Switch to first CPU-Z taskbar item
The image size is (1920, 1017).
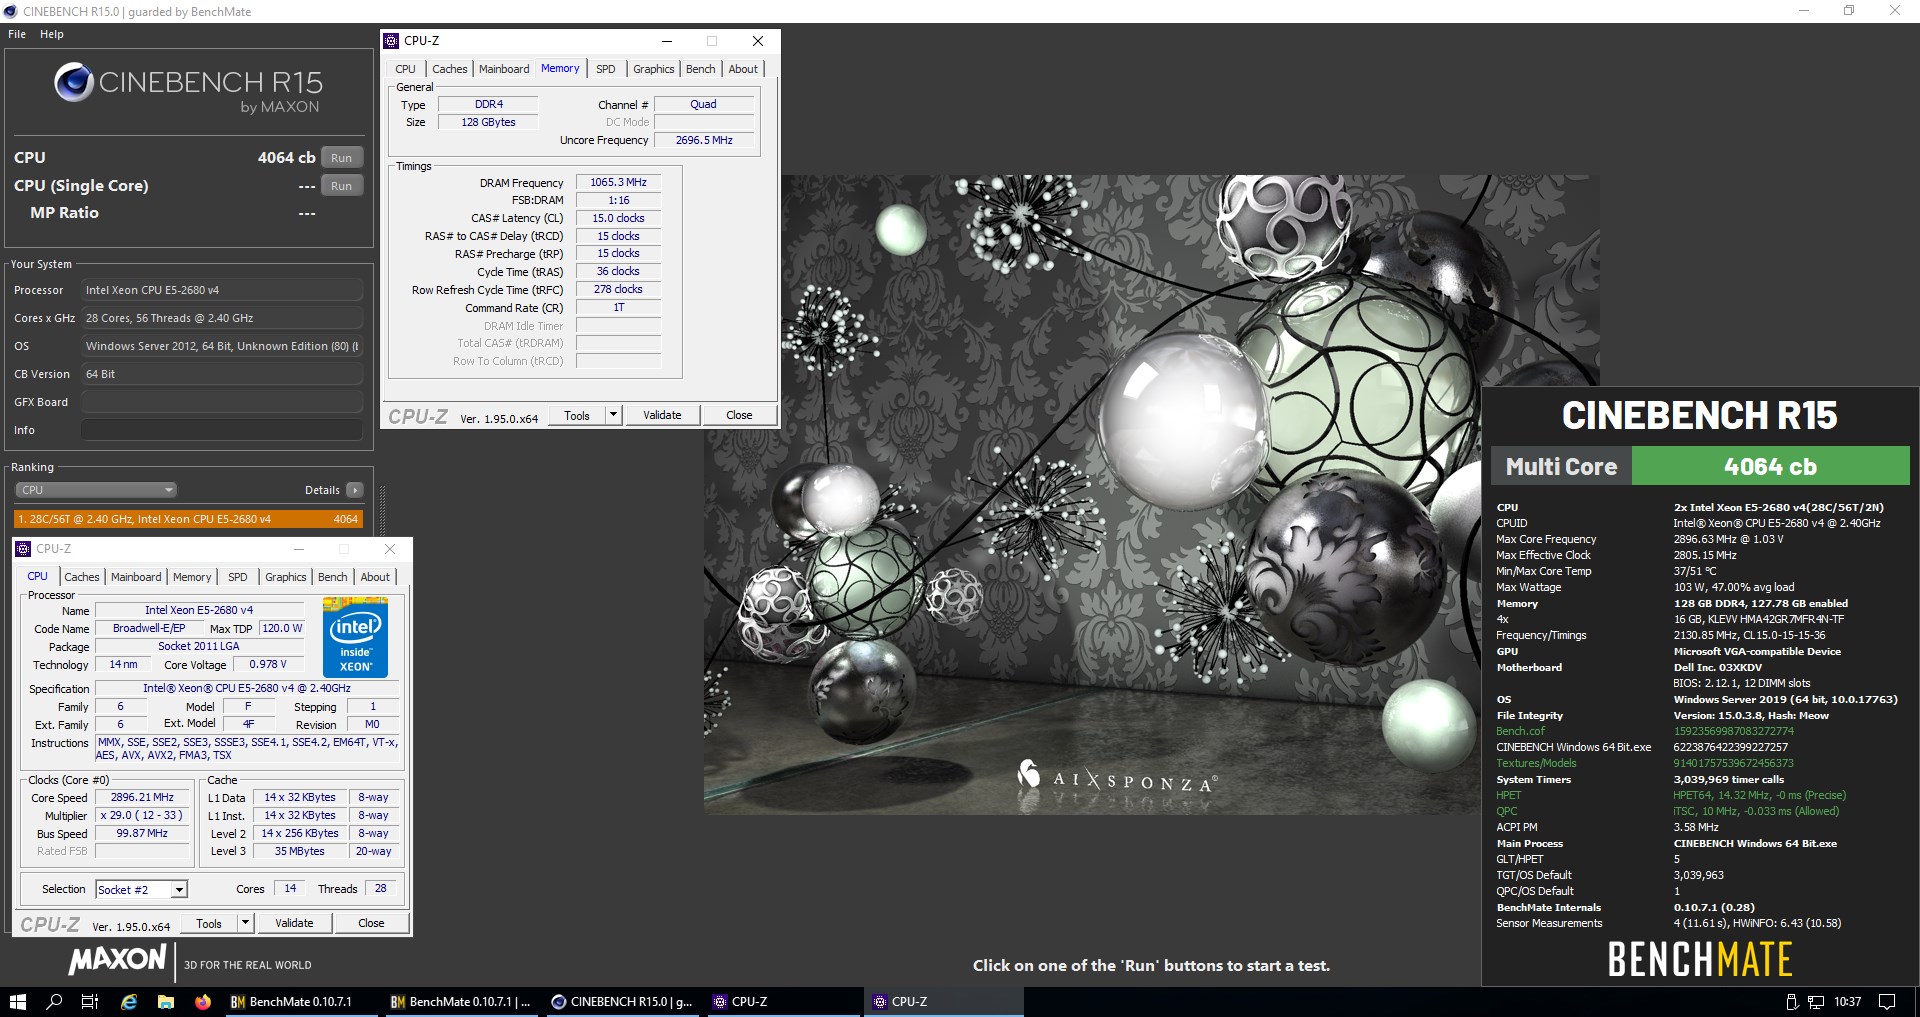tap(783, 1002)
